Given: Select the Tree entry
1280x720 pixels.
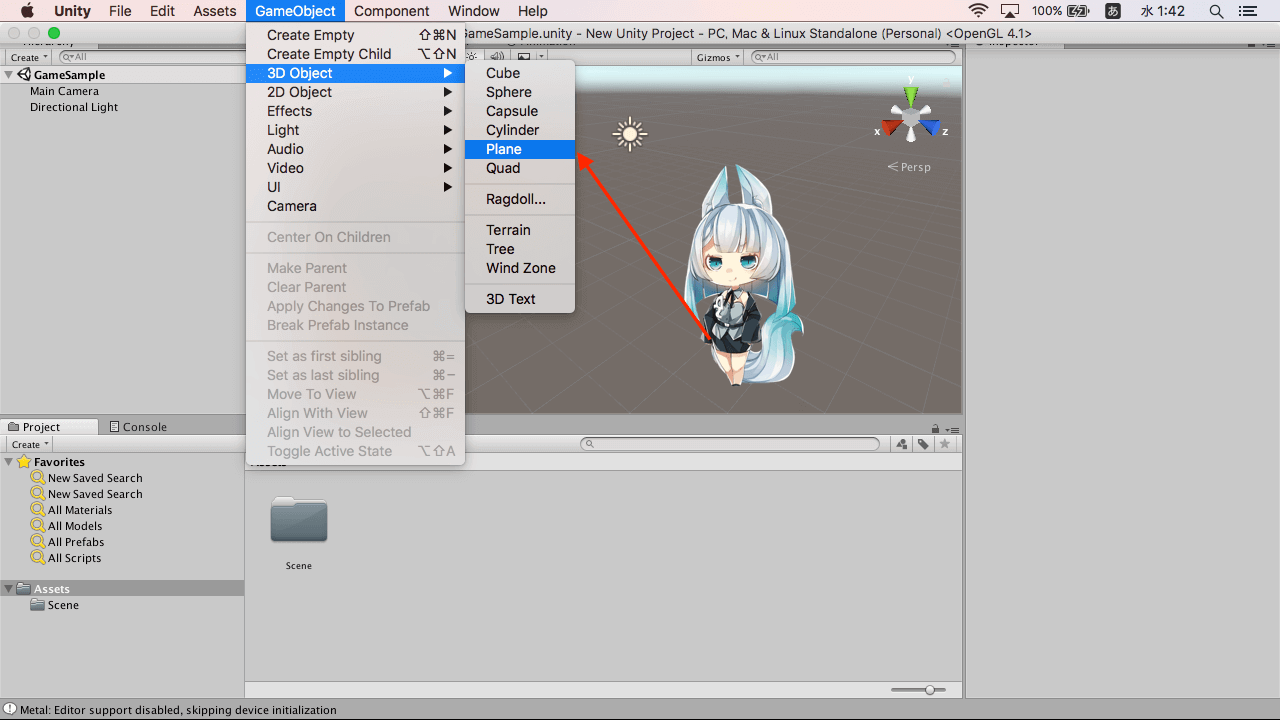Looking at the screenshot, I should coord(519,249).
